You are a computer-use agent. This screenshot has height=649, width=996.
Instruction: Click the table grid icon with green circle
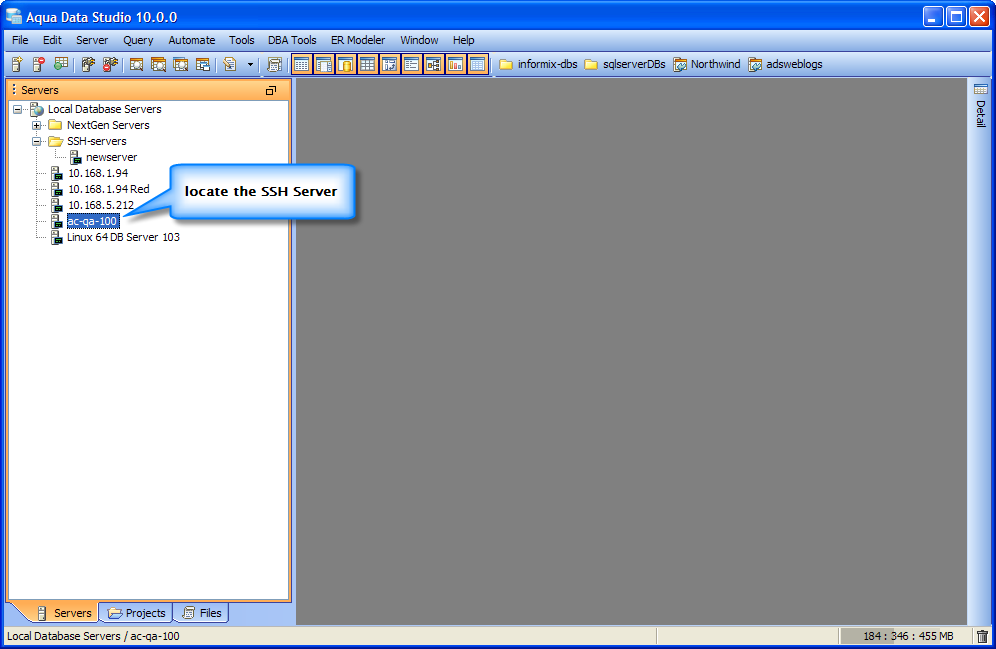click(x=61, y=64)
